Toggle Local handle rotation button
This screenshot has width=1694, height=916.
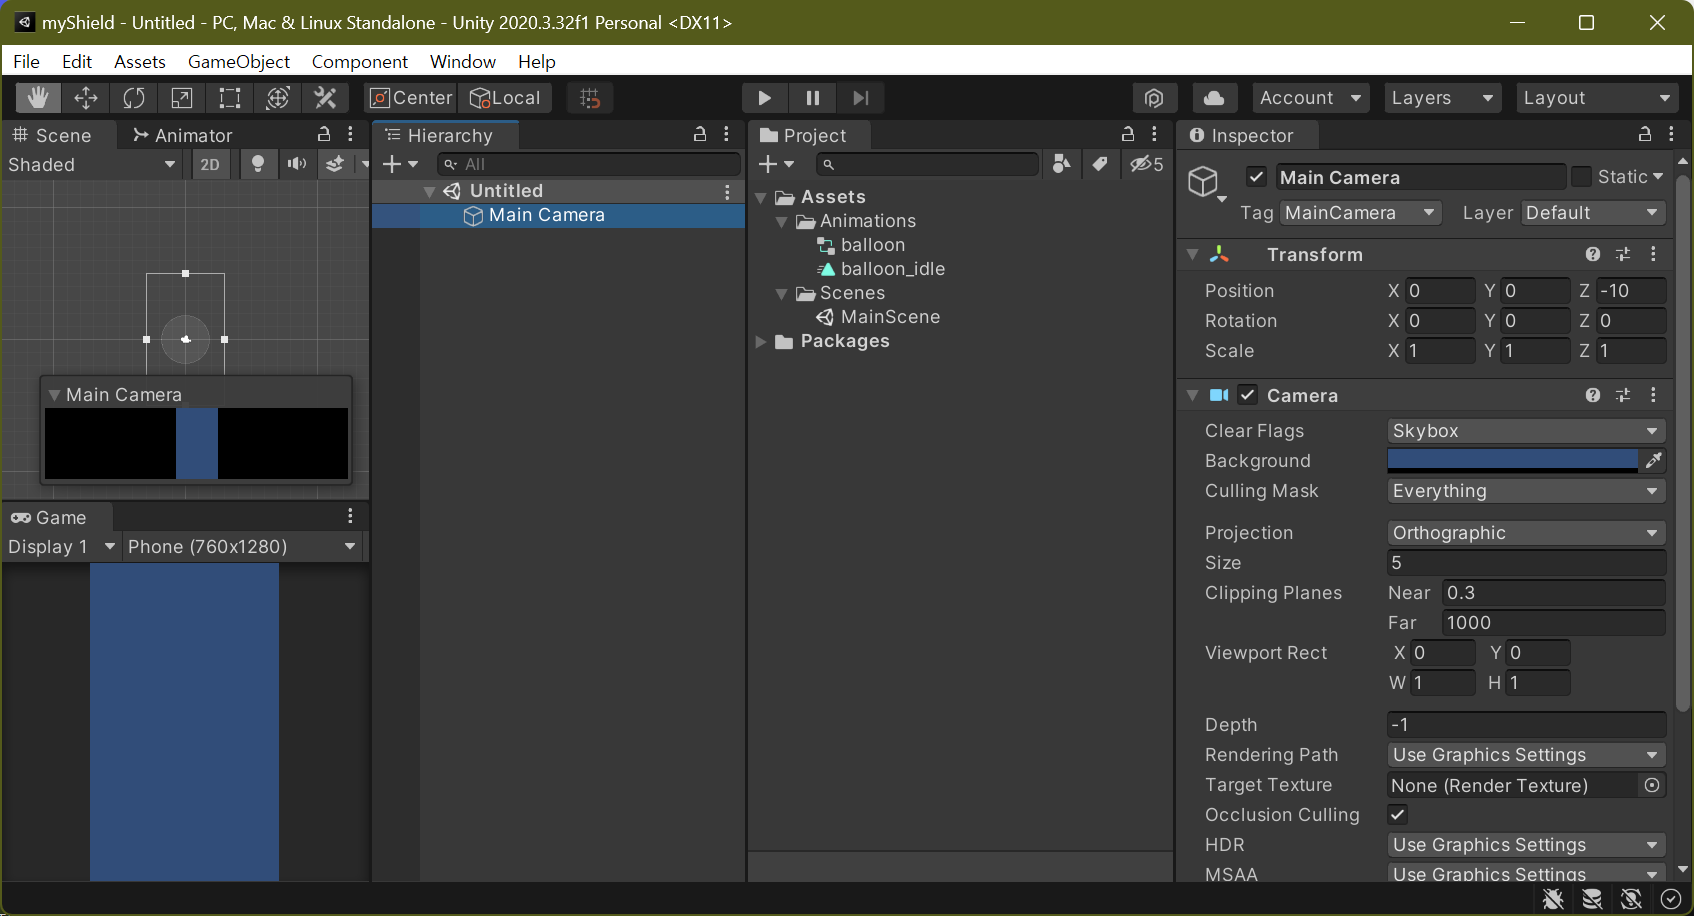coord(505,98)
